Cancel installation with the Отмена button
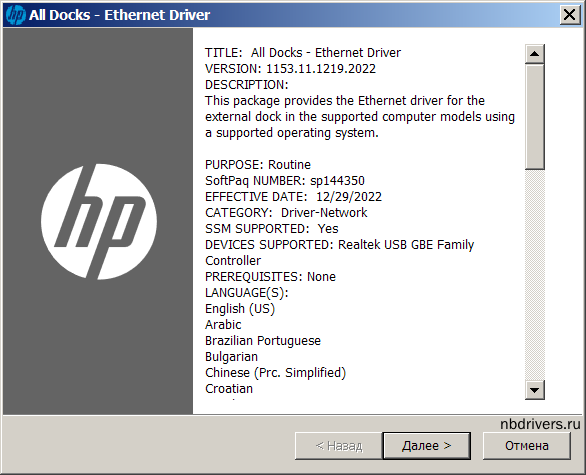Image resolution: width=586 pixels, height=475 pixels. pyautogui.click(x=527, y=446)
